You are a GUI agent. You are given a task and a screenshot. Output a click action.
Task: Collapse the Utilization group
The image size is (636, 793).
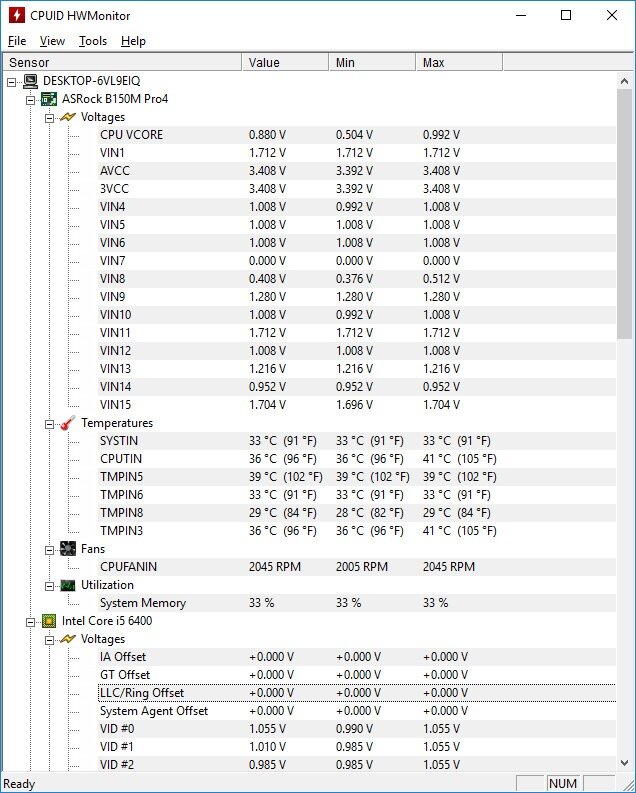click(x=50, y=586)
